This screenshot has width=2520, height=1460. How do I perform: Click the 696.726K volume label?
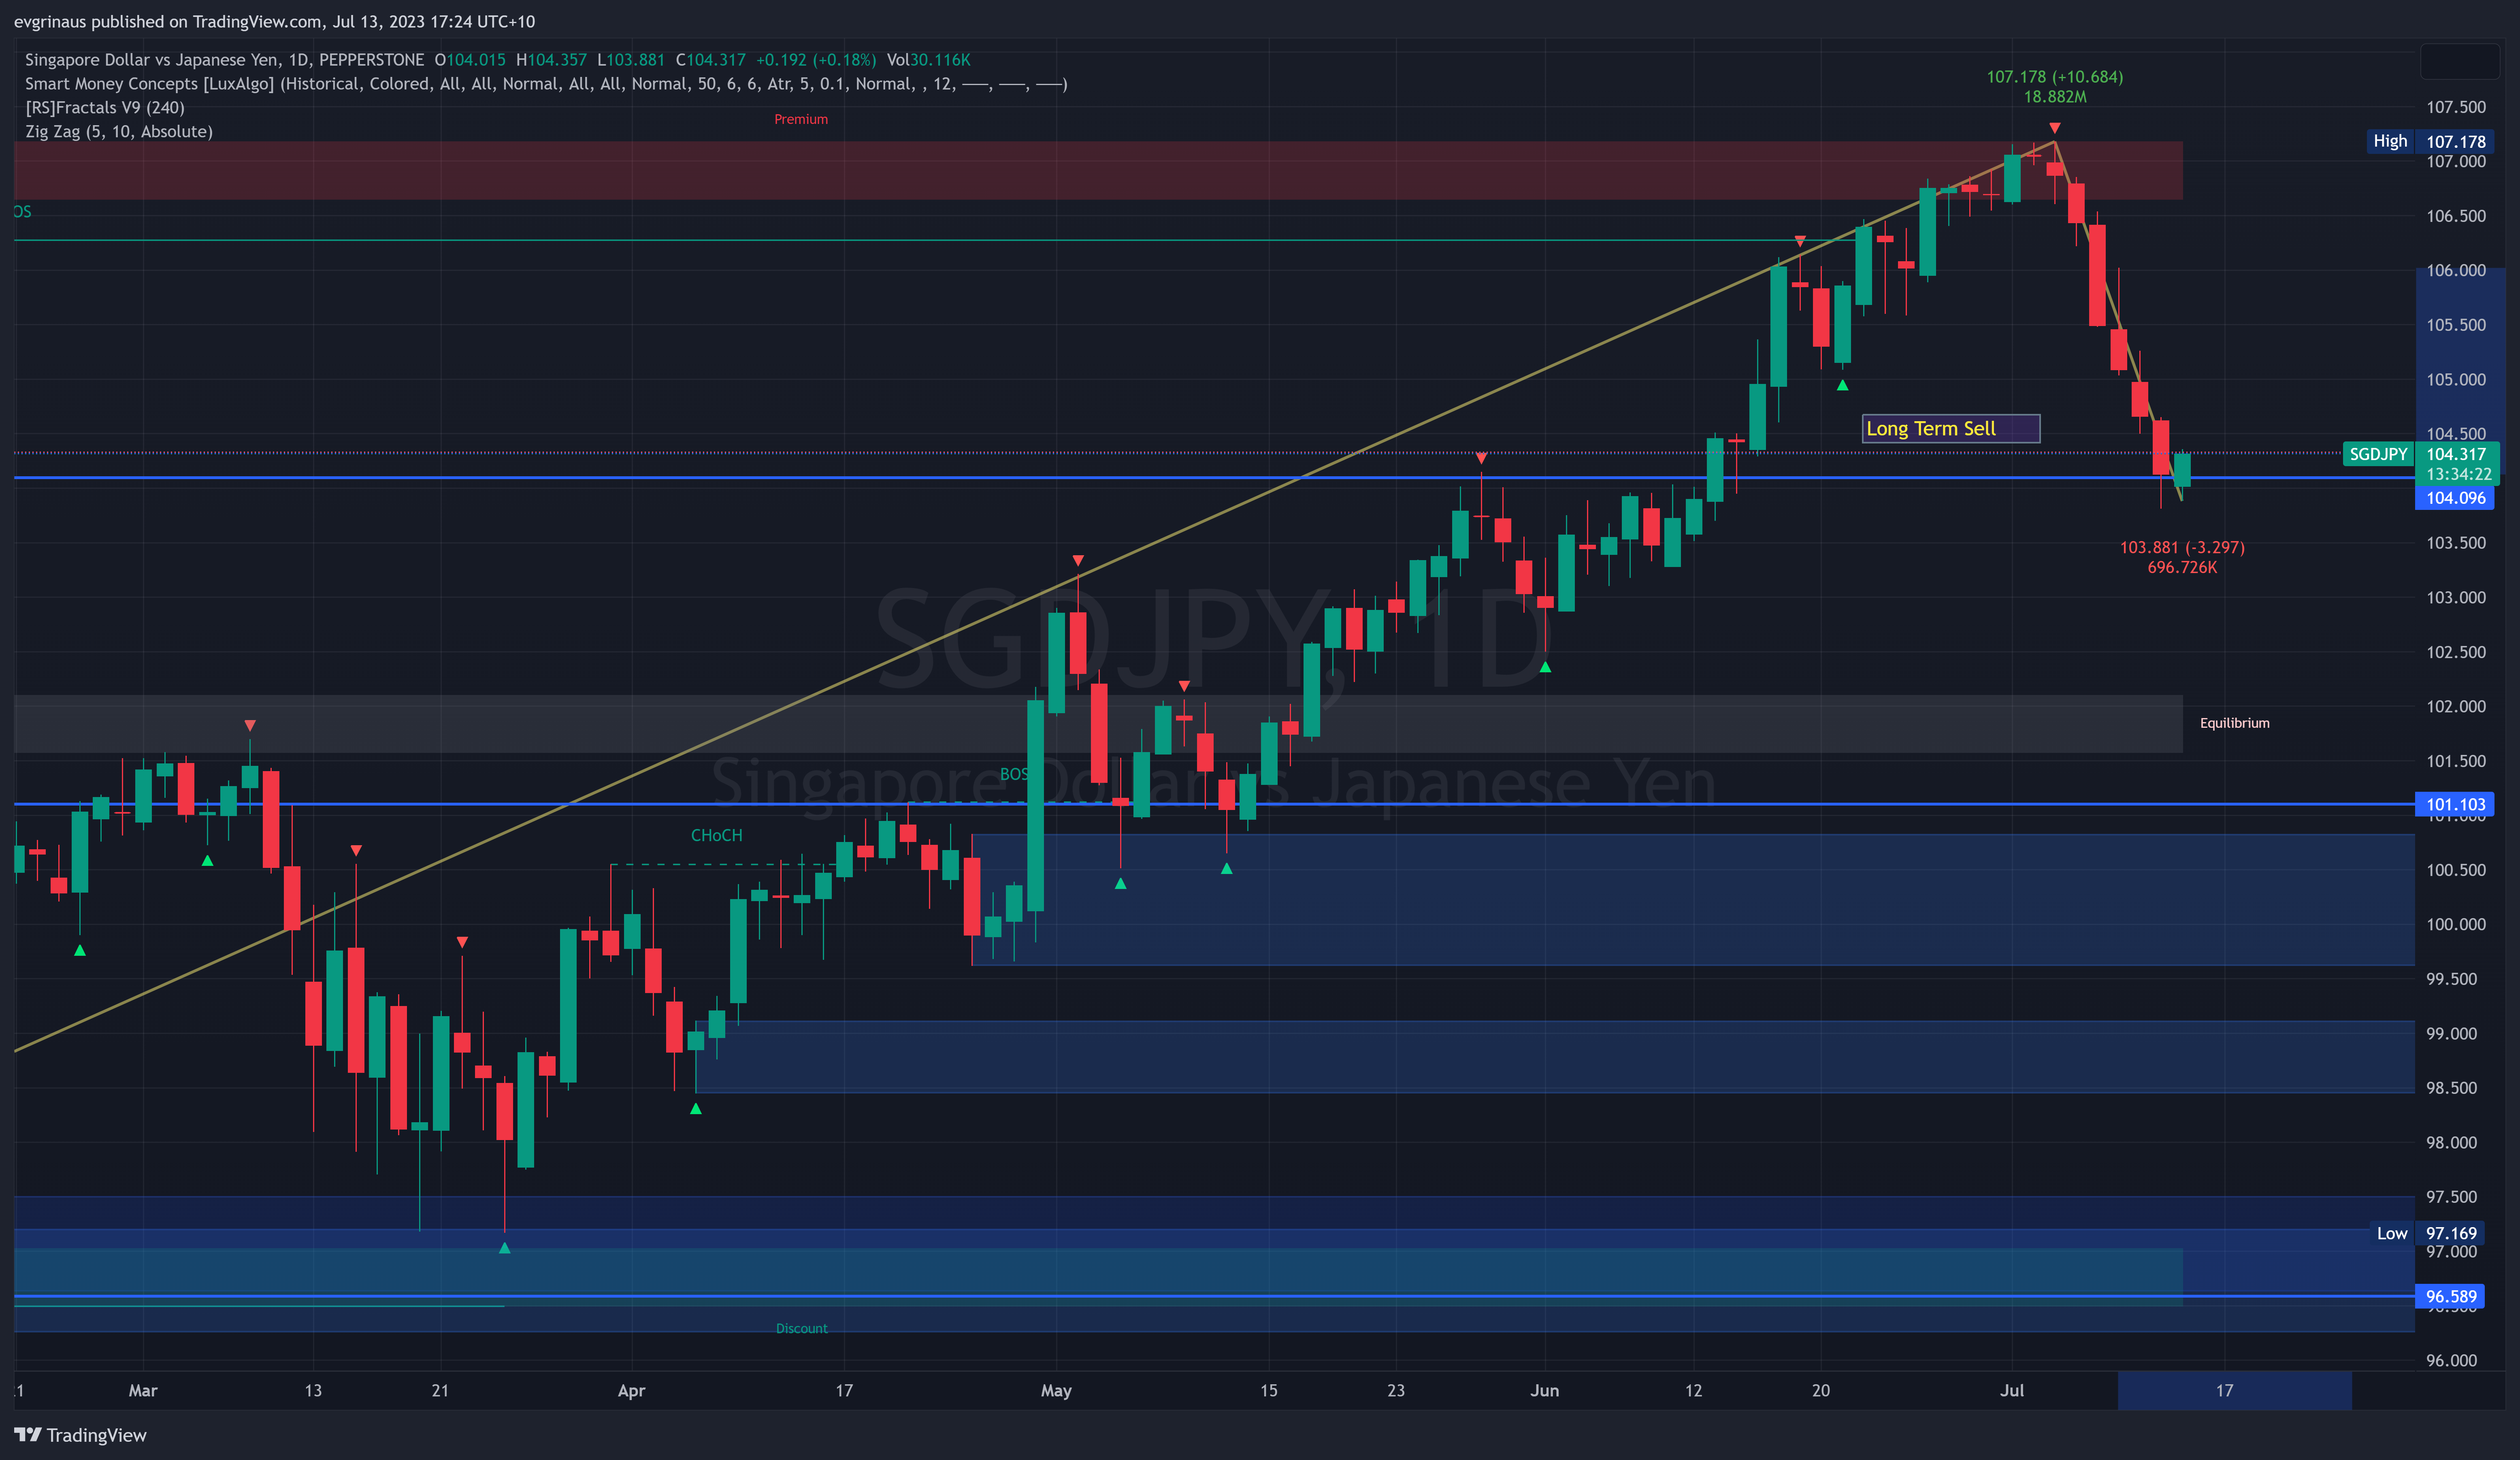pos(2182,568)
